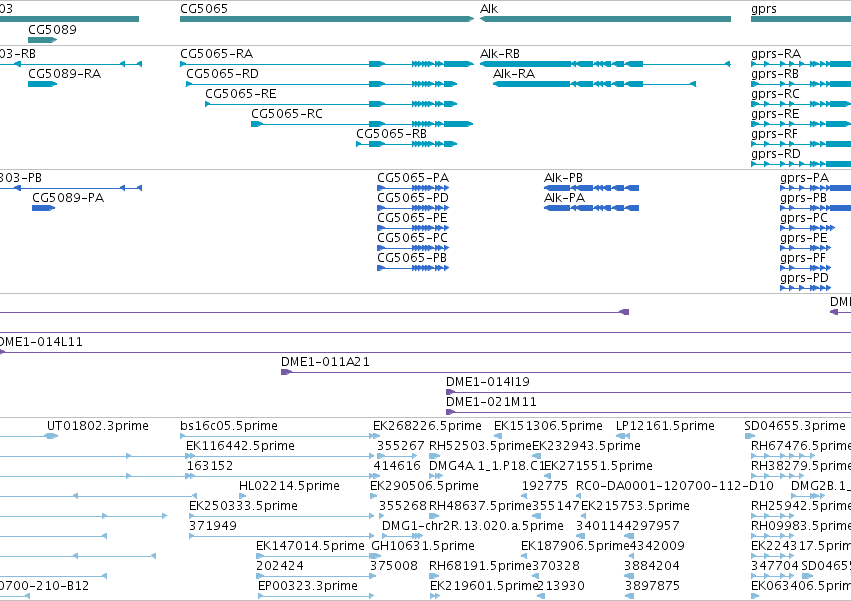This screenshot has height=601, width=851.
Task: Select the CG5065 gene bar
Action: (327, 19)
